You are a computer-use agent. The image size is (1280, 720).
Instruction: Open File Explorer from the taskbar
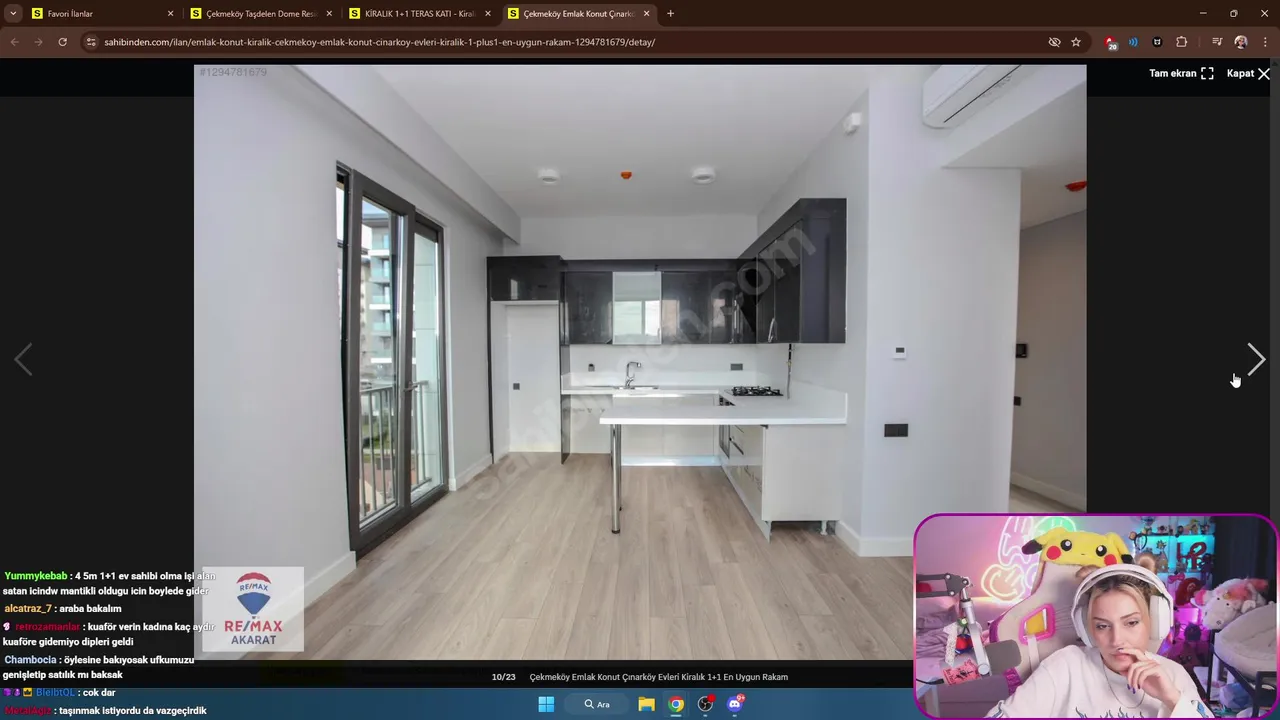click(x=646, y=704)
